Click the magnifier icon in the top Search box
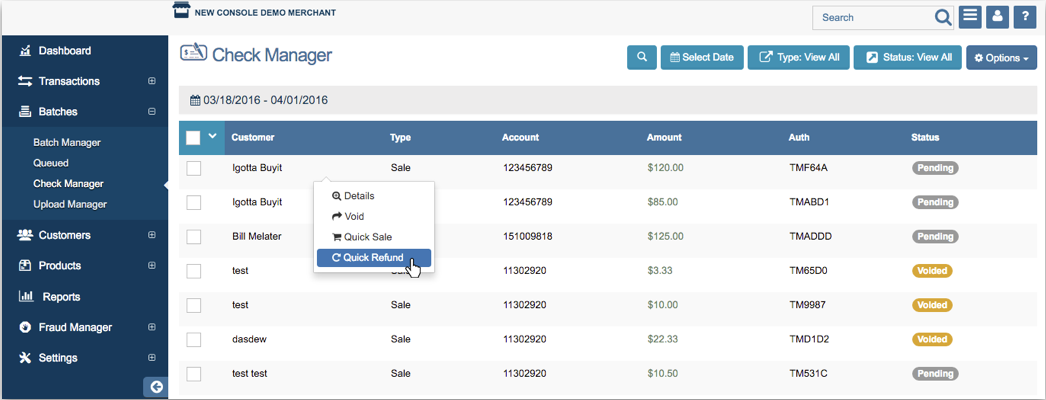1046x400 pixels. pos(943,17)
